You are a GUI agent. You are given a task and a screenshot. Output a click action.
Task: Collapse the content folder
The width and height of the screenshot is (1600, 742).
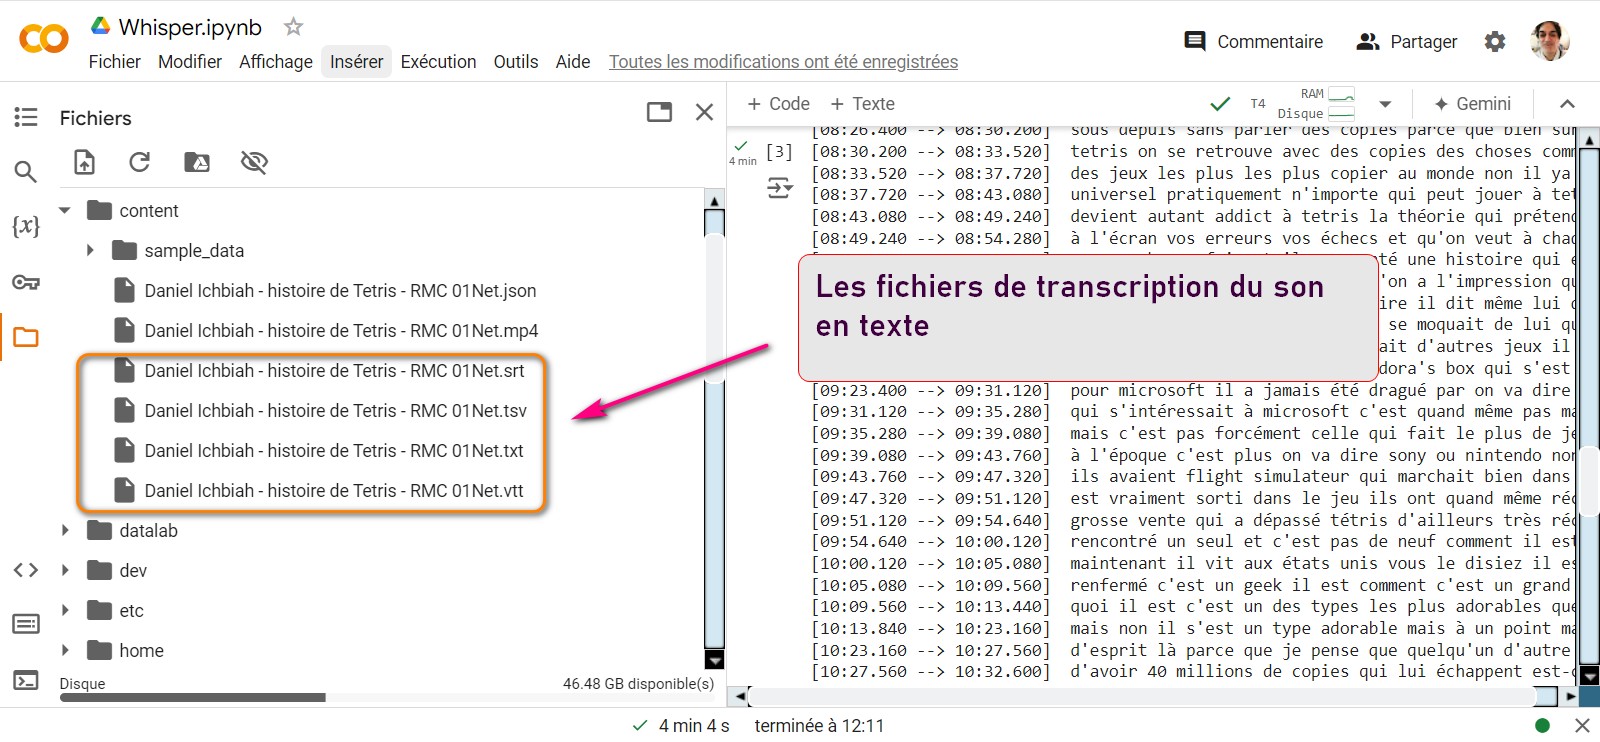[x=65, y=211]
